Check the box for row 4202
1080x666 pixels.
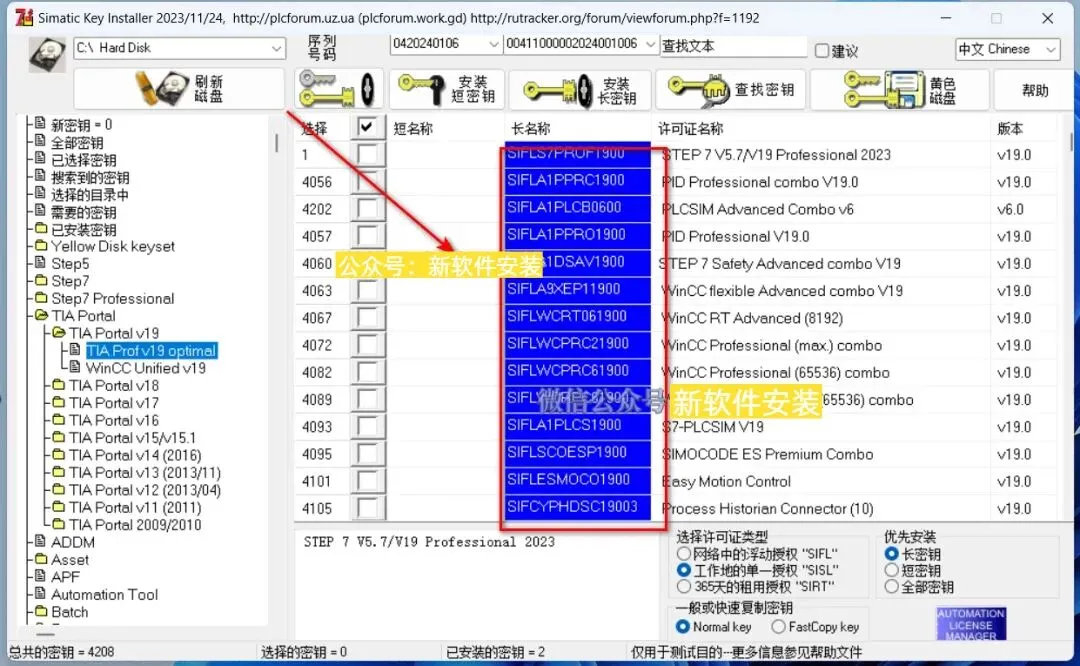(x=367, y=209)
